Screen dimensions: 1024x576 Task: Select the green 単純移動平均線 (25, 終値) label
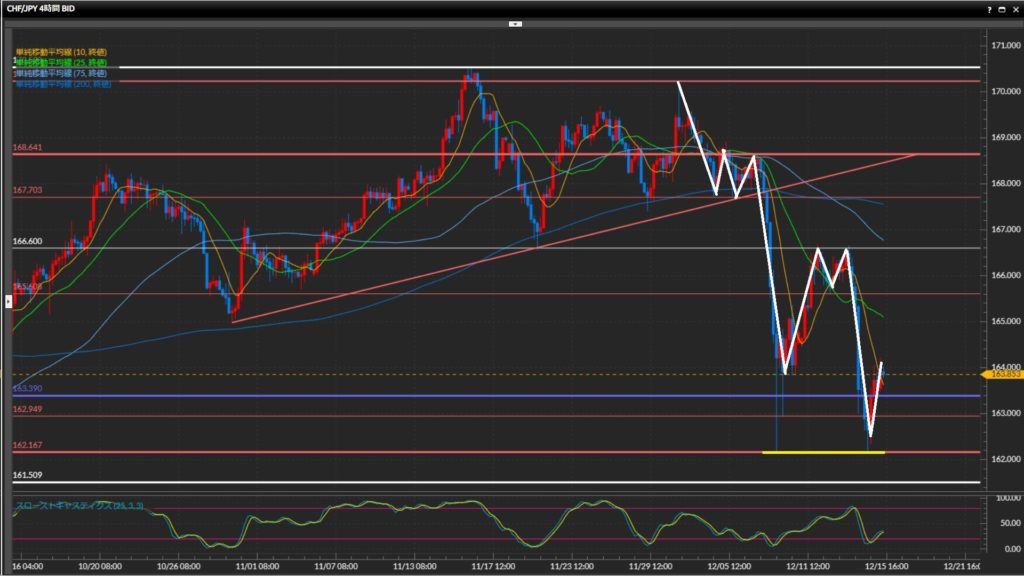(x=61, y=62)
